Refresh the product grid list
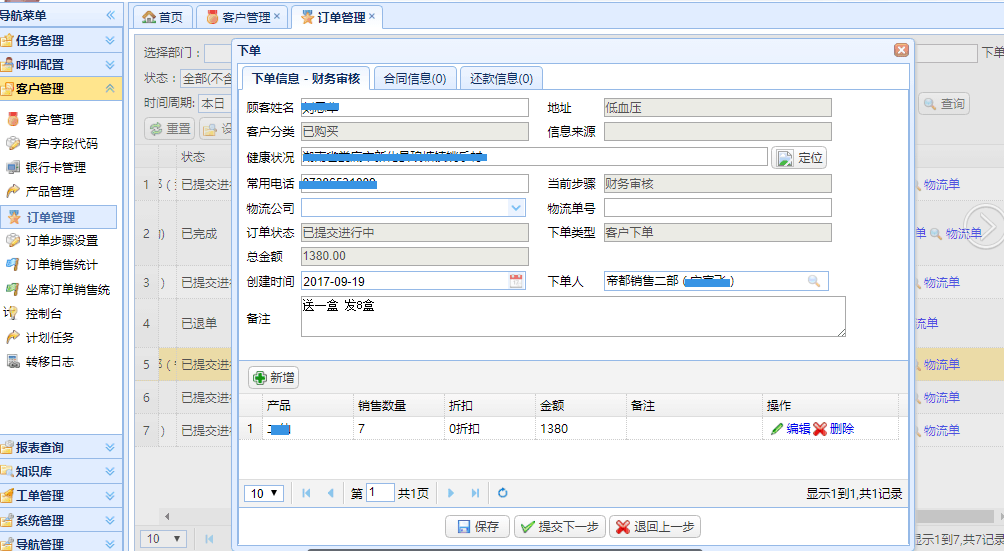Viewport: 1004px width, 551px height. click(503, 493)
